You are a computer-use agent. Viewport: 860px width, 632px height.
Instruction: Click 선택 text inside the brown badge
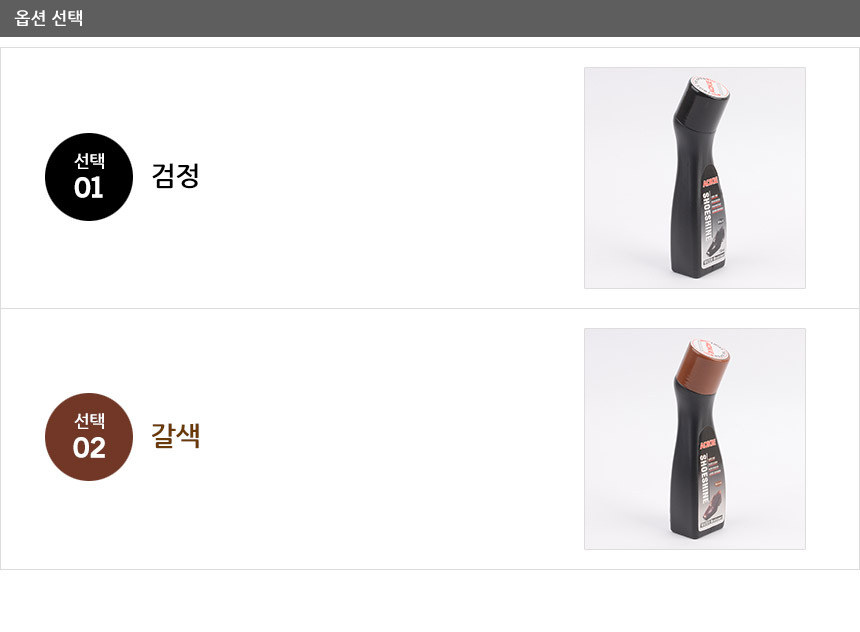tap(89, 421)
